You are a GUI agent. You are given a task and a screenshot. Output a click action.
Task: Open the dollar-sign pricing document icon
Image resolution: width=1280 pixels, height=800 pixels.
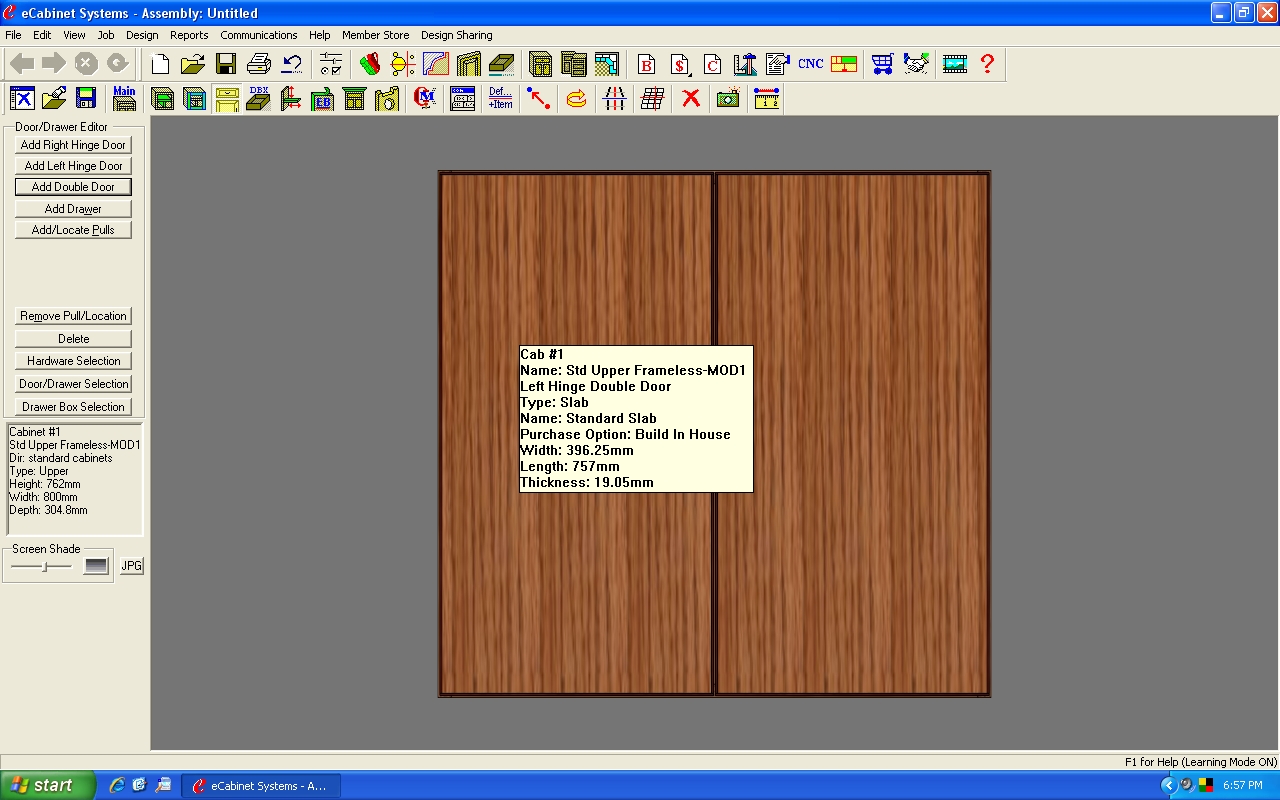(x=680, y=65)
